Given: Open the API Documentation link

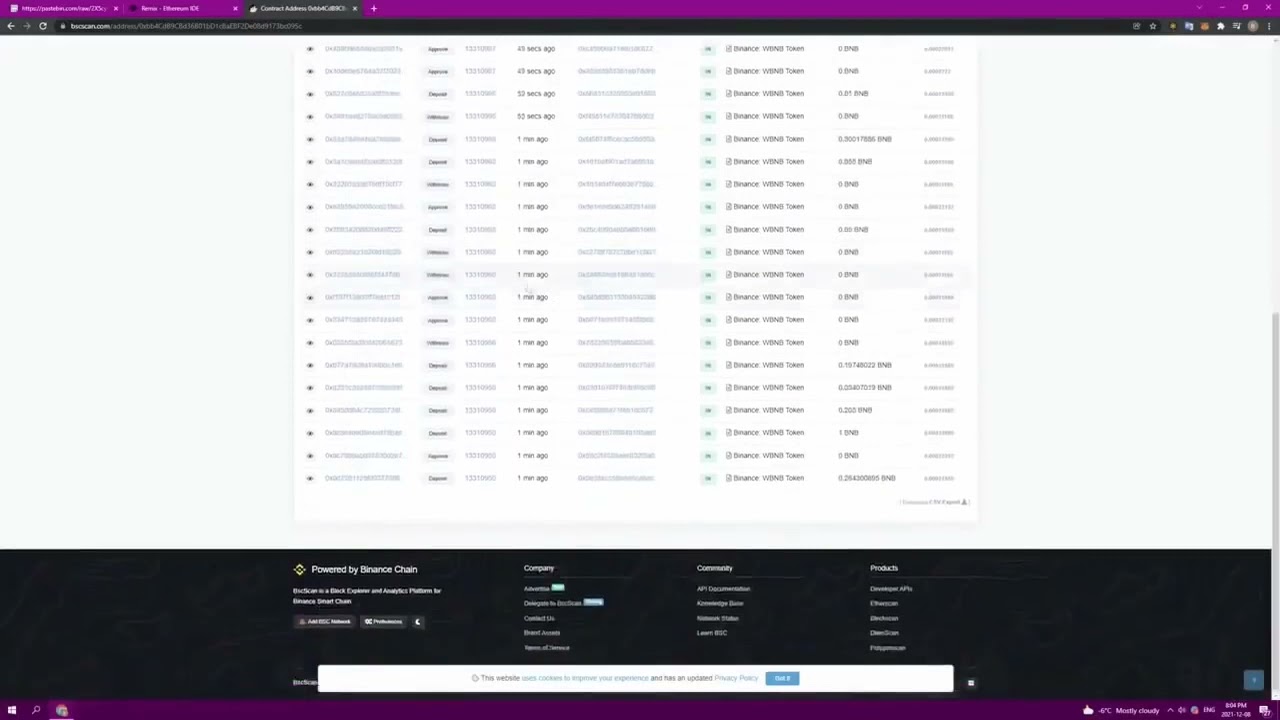Looking at the screenshot, I should point(723,589).
